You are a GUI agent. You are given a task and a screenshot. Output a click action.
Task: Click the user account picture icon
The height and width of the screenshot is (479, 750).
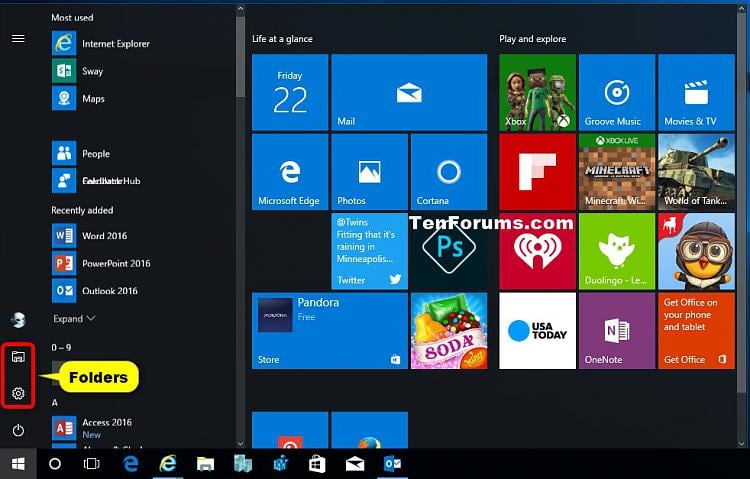point(18,320)
